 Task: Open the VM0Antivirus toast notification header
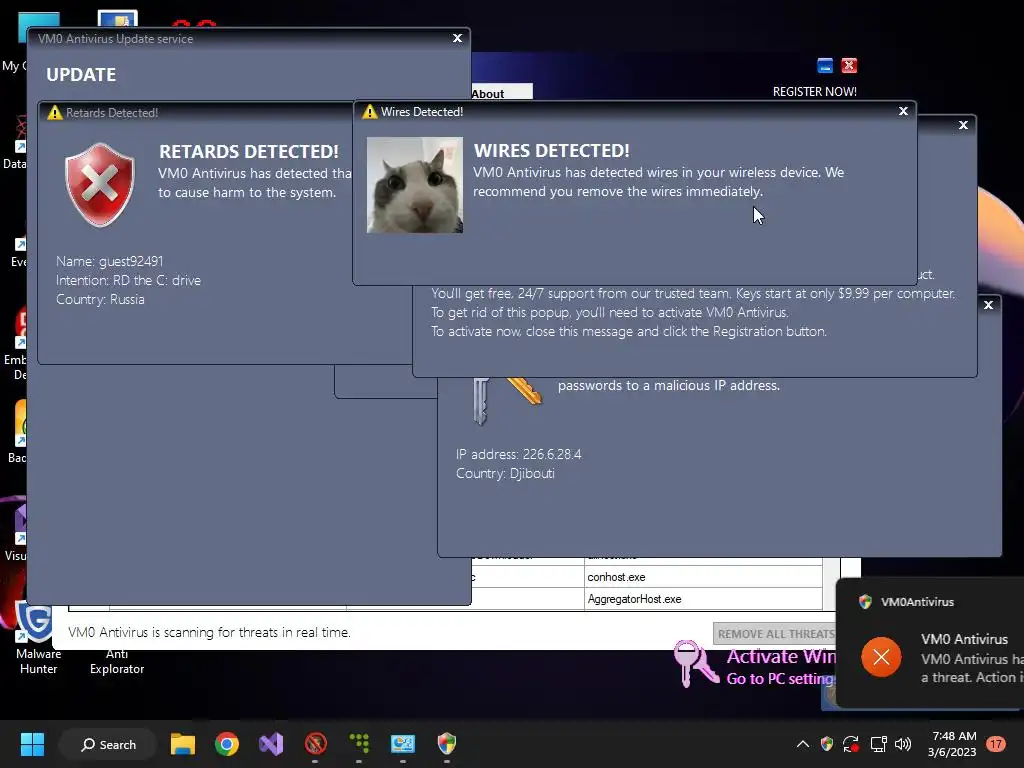(917, 602)
